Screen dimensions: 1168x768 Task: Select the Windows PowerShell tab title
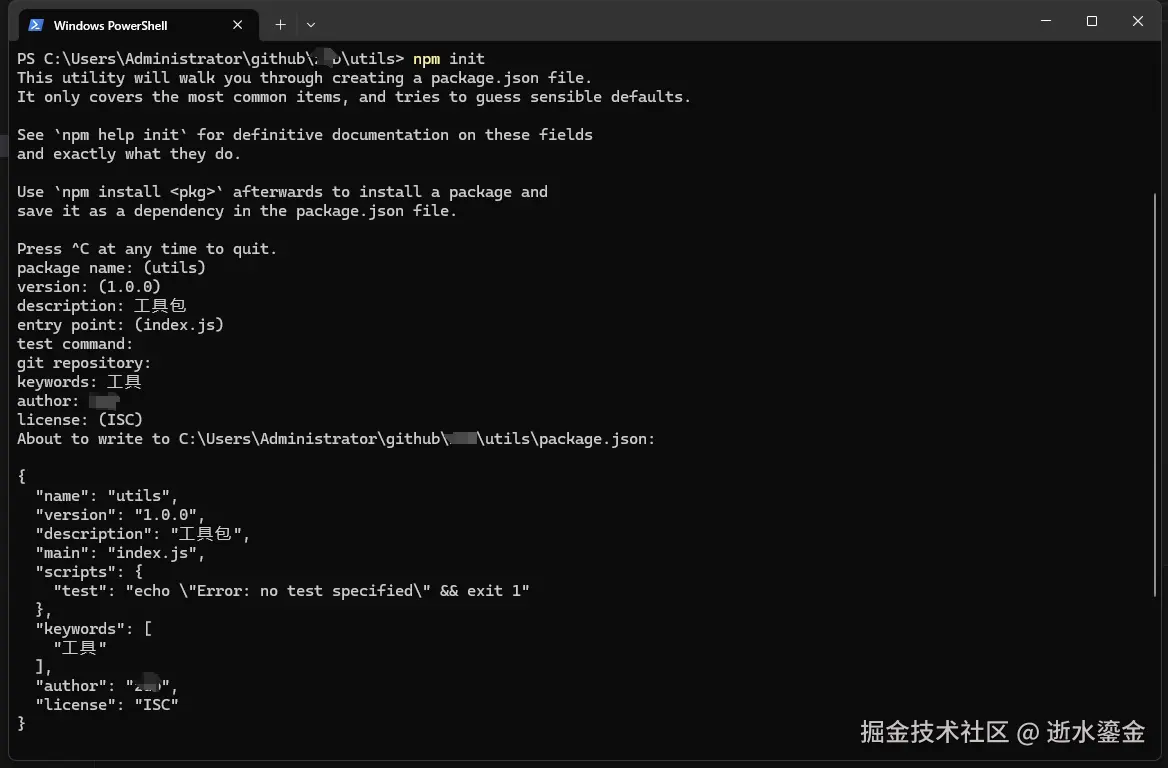pos(110,25)
